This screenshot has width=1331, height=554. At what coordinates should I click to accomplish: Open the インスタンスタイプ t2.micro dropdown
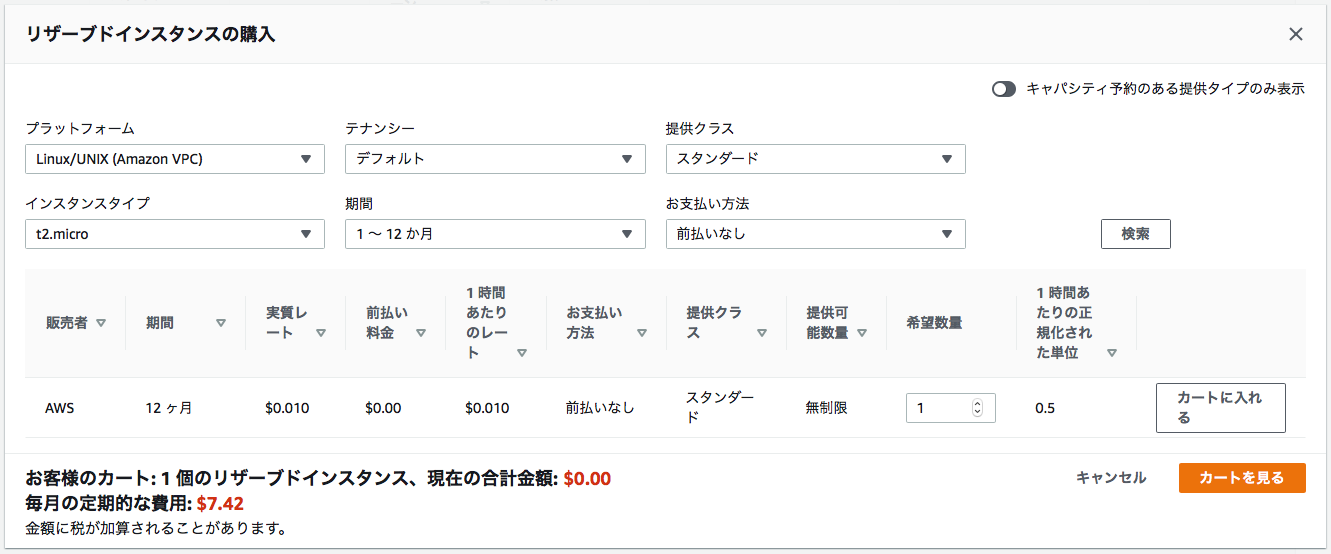pyautogui.click(x=175, y=234)
